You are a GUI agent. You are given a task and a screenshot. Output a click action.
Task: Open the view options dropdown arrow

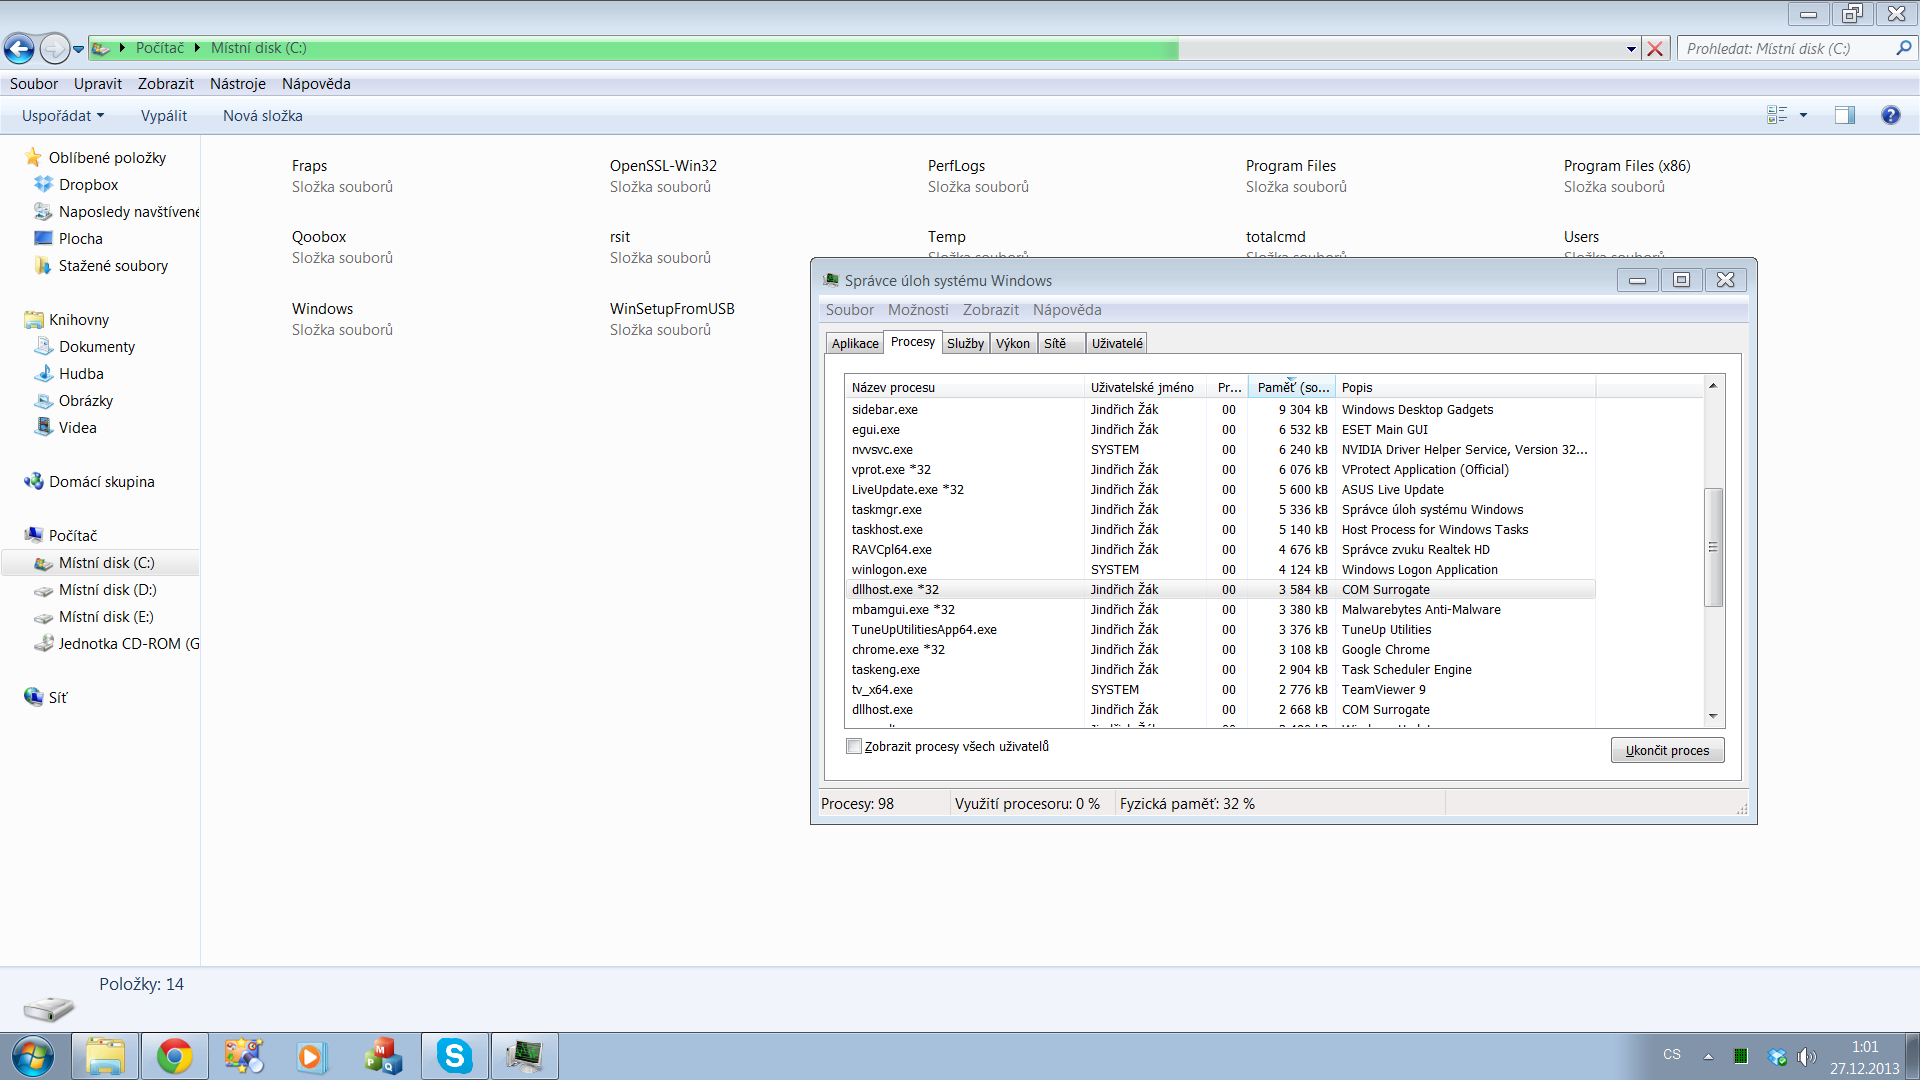(1804, 115)
